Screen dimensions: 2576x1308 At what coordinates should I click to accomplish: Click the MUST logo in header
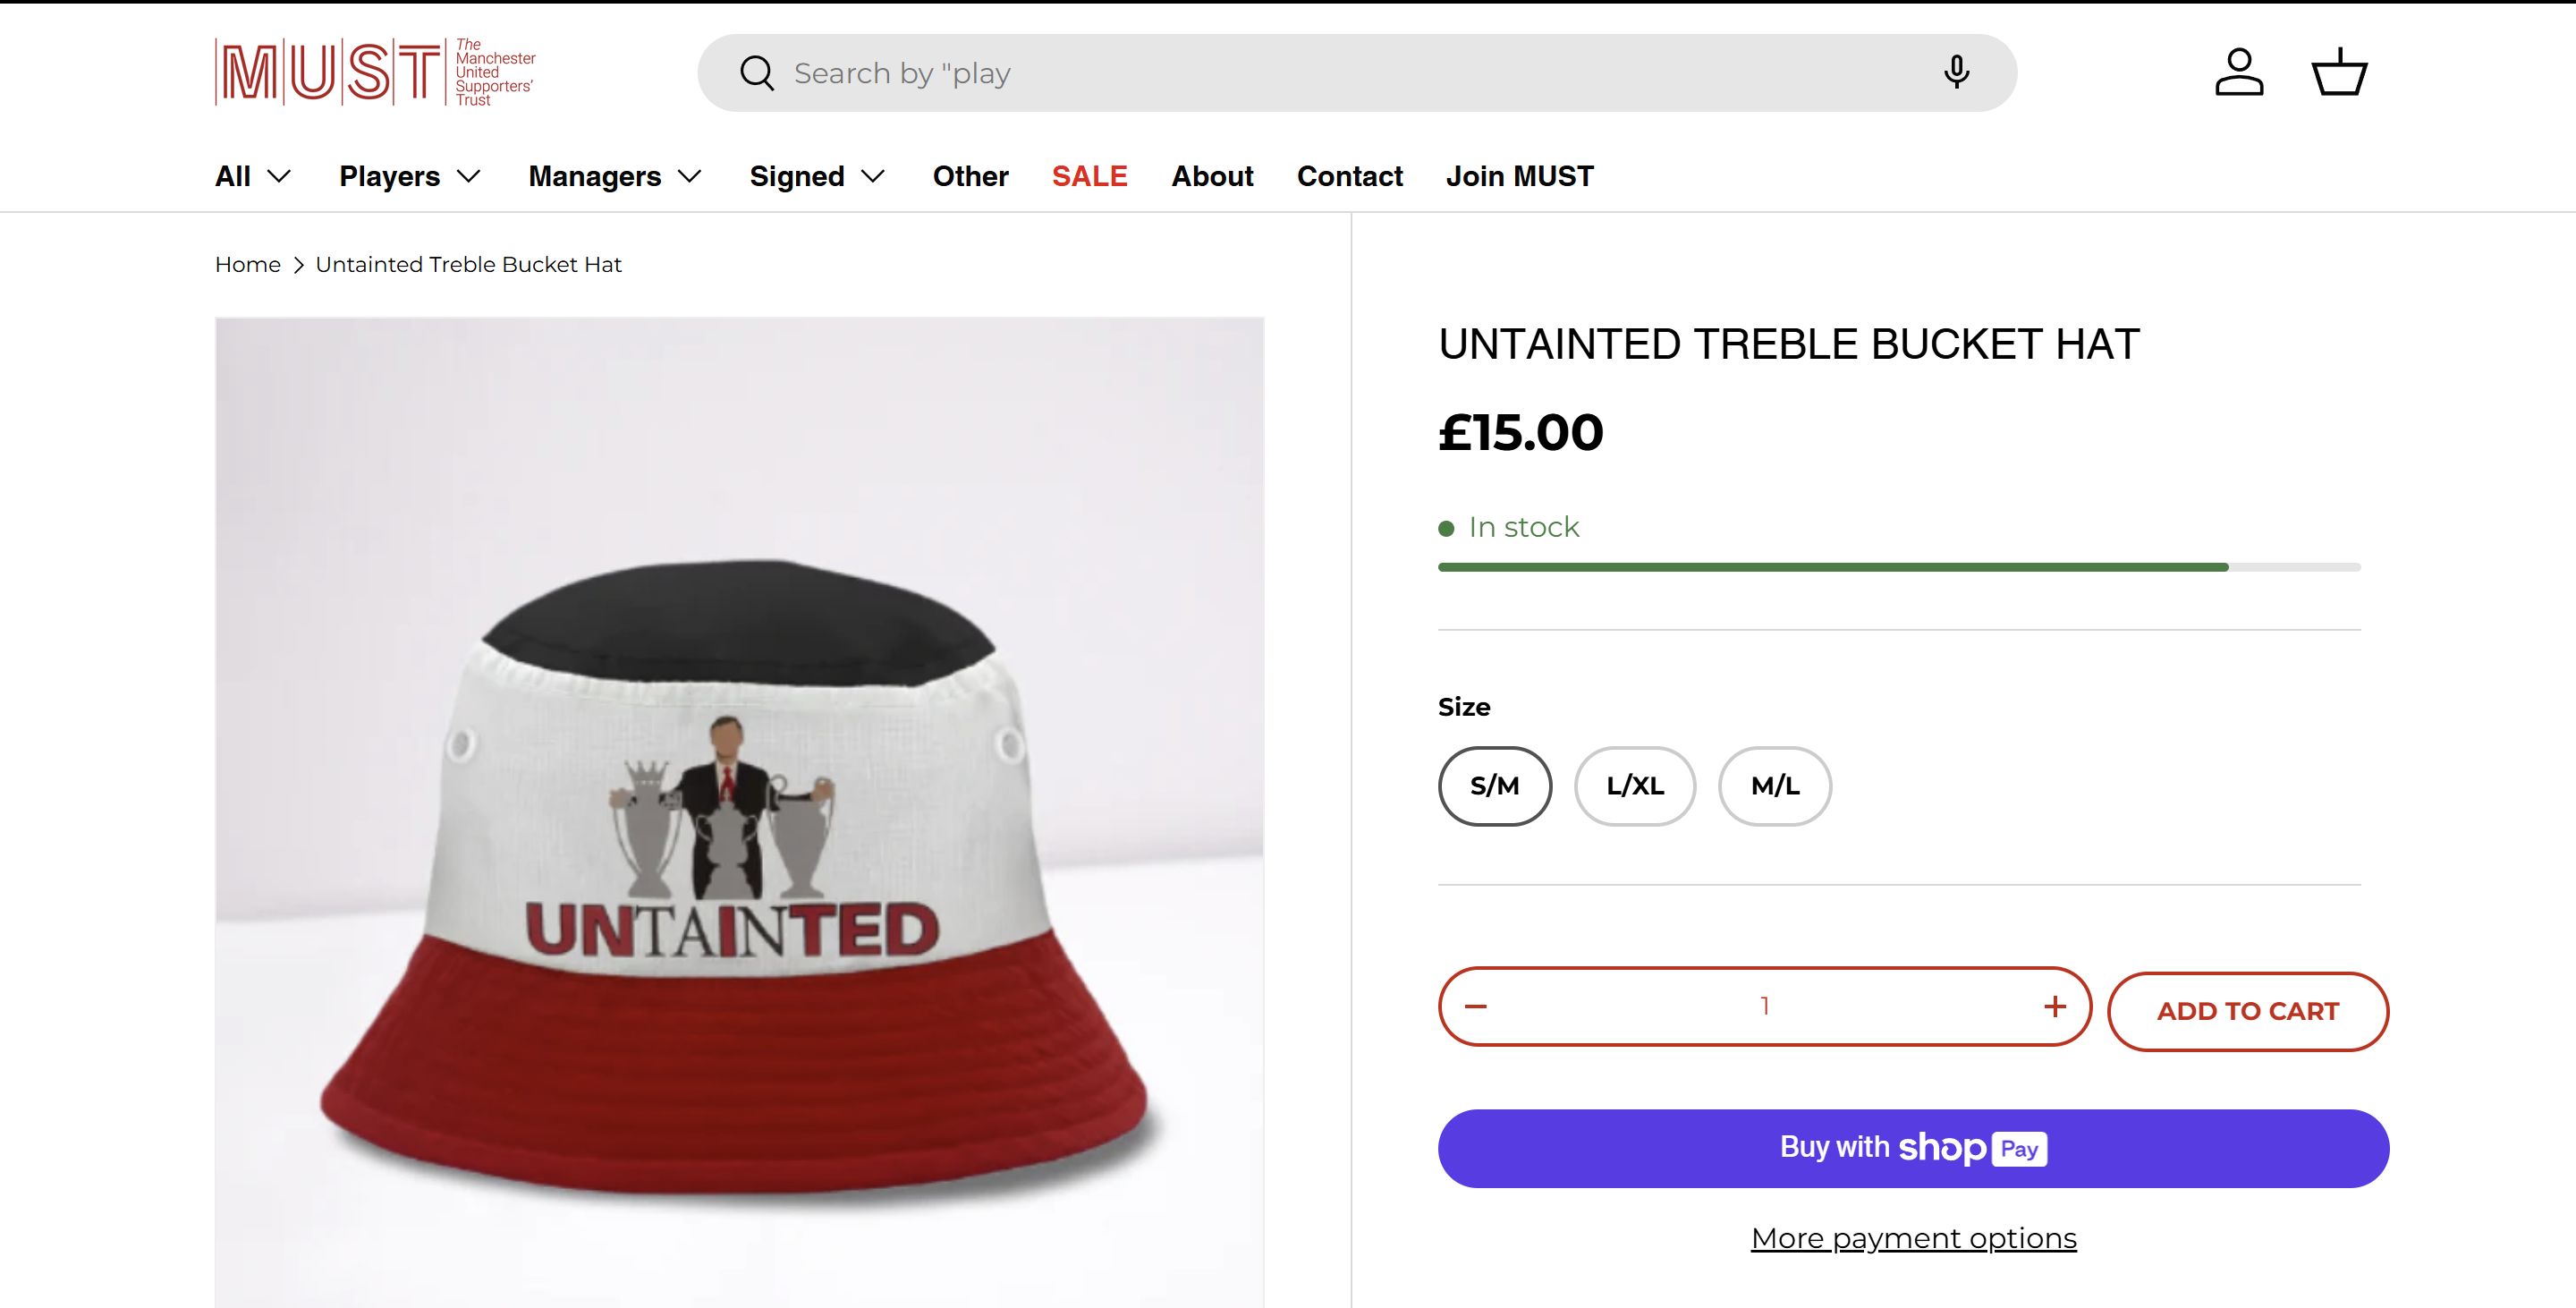(x=375, y=72)
